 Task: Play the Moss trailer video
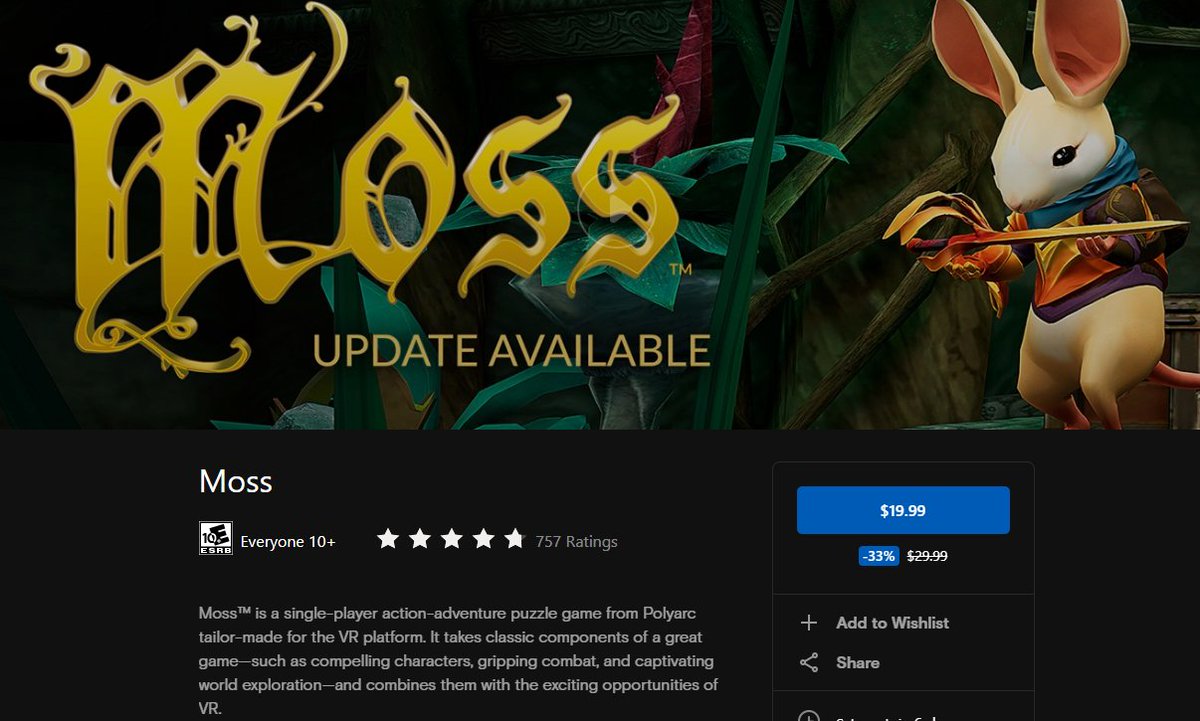point(609,209)
